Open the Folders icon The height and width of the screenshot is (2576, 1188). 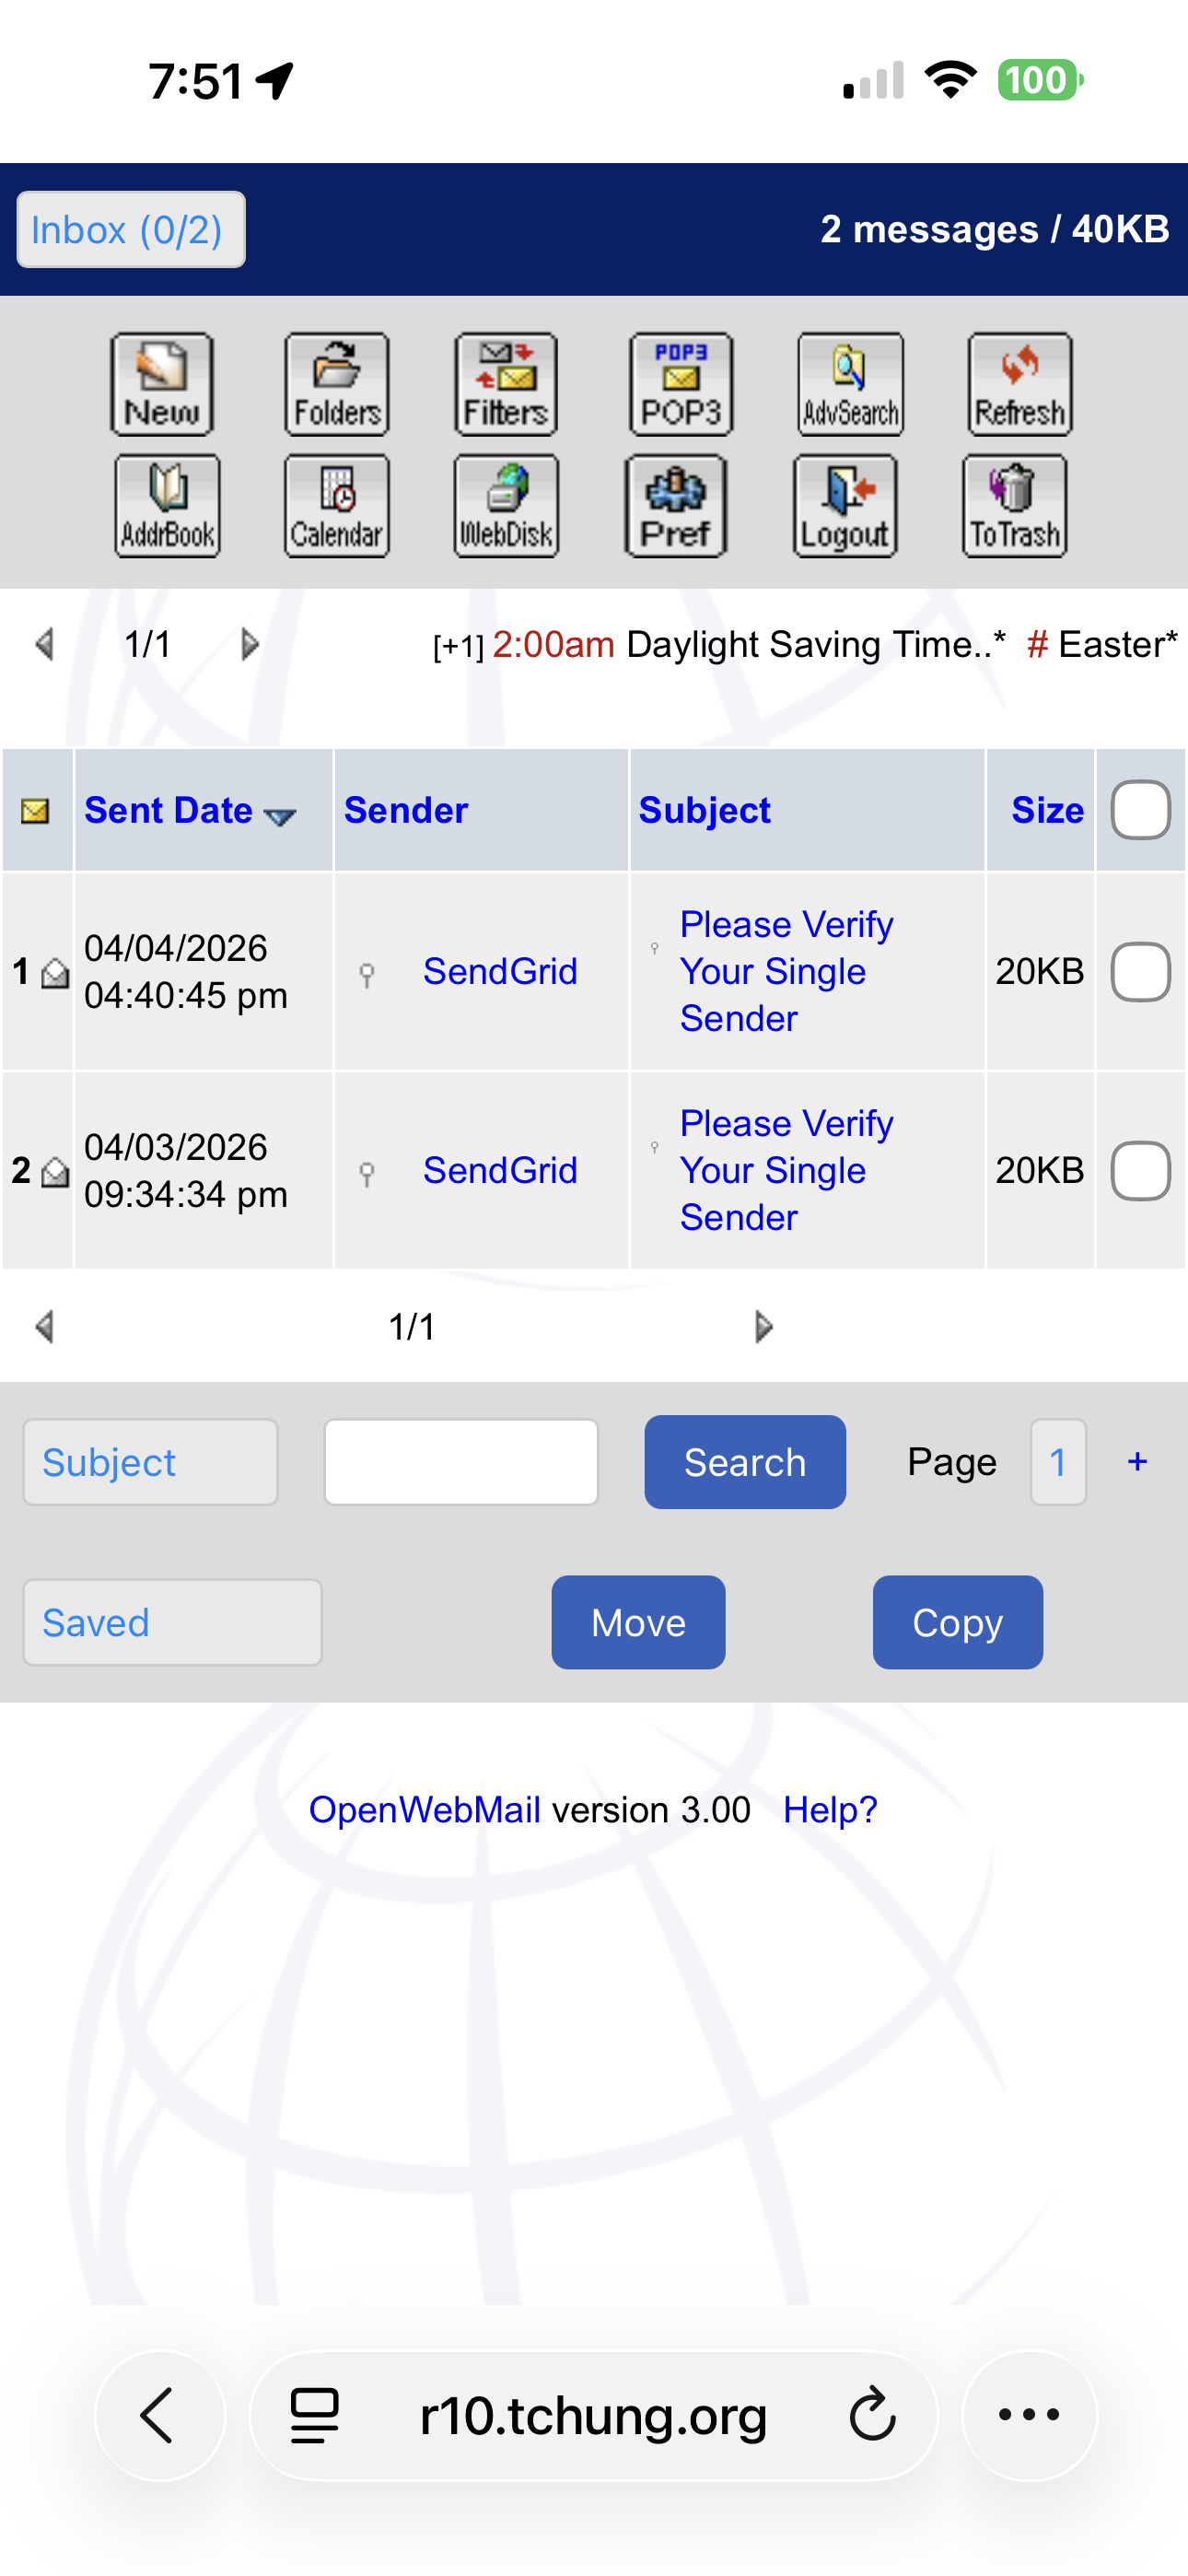(x=336, y=385)
